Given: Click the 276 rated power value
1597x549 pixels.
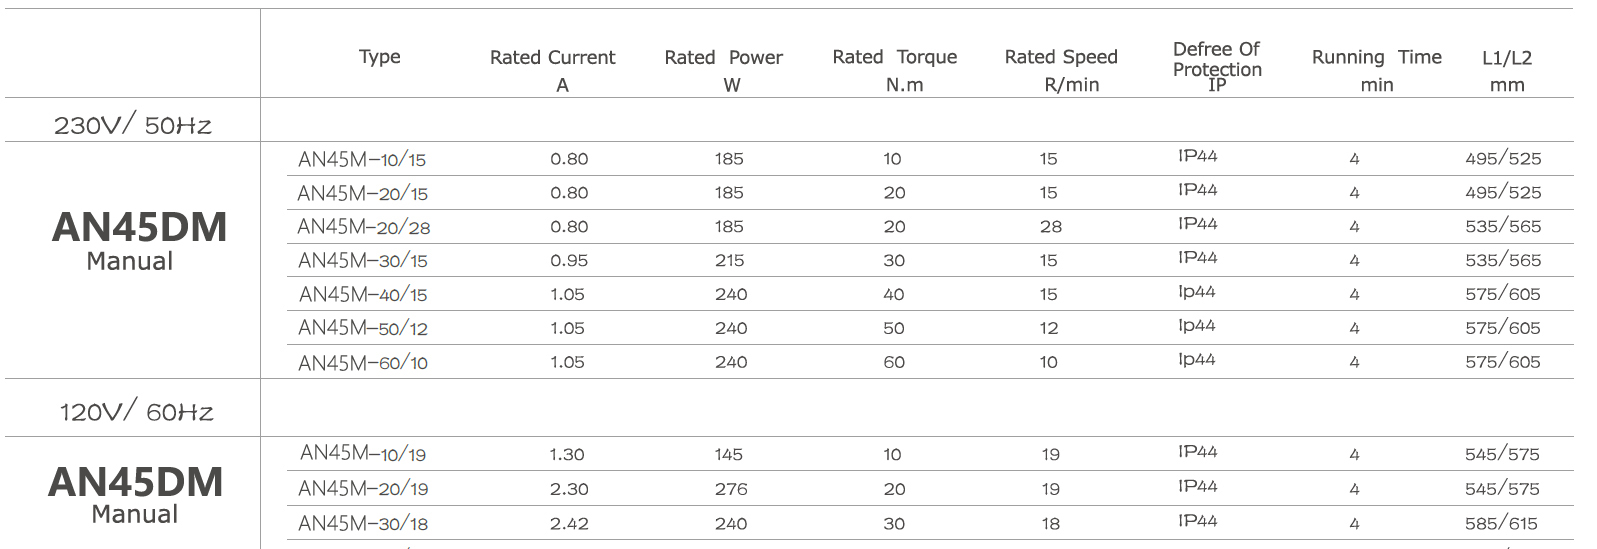Looking at the screenshot, I should (731, 489).
